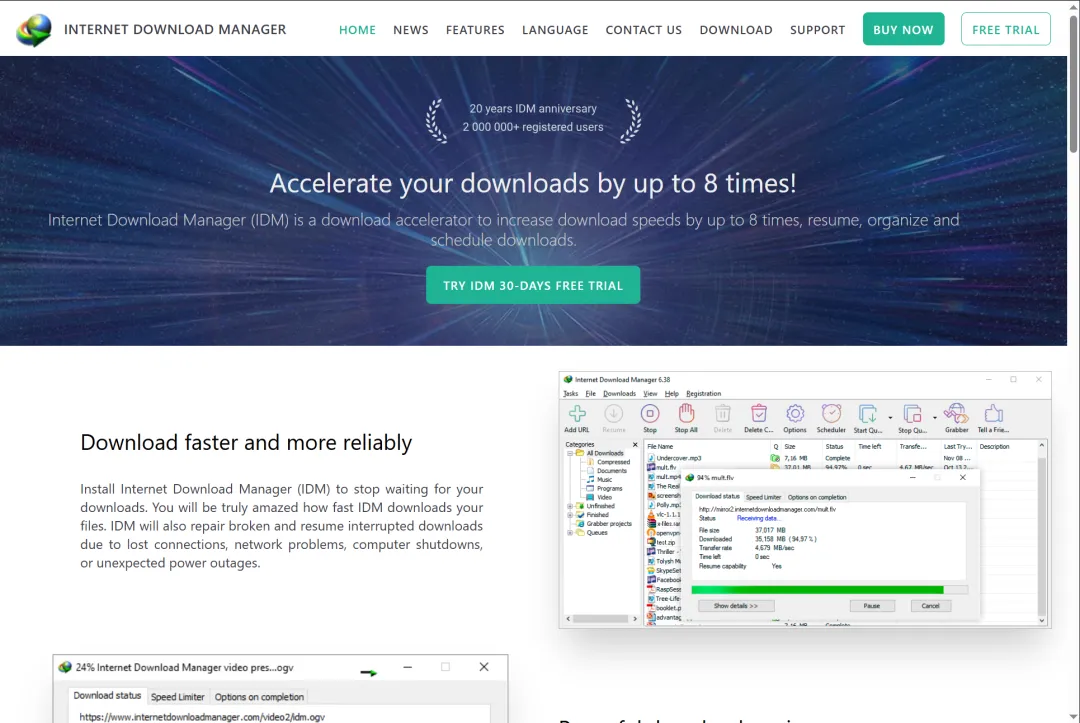Expand the Queues category node
Viewport: 1080px width, 723px height.
pyautogui.click(x=570, y=532)
